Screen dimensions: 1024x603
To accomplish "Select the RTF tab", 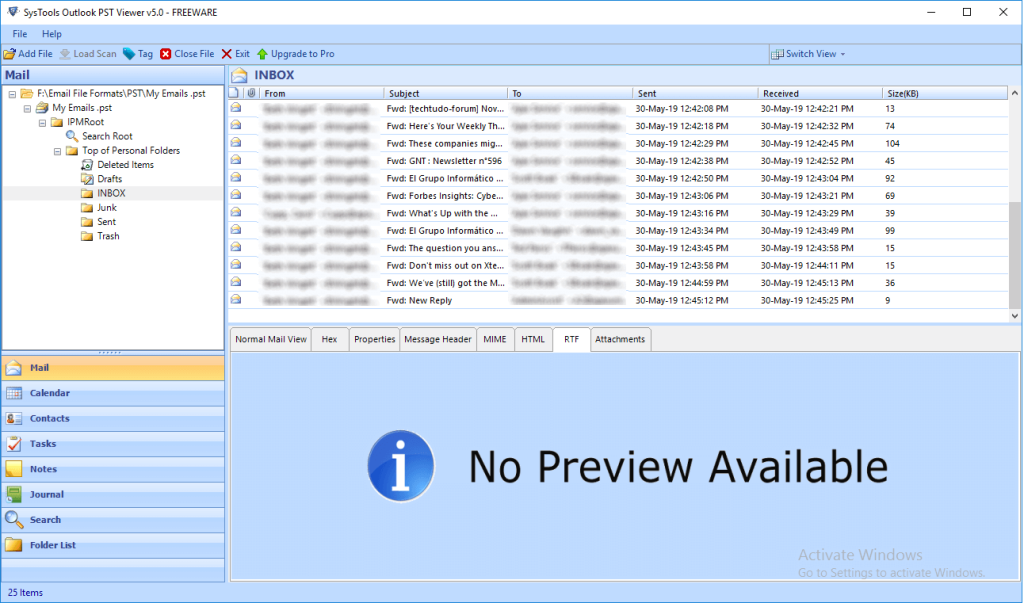I will pos(571,339).
